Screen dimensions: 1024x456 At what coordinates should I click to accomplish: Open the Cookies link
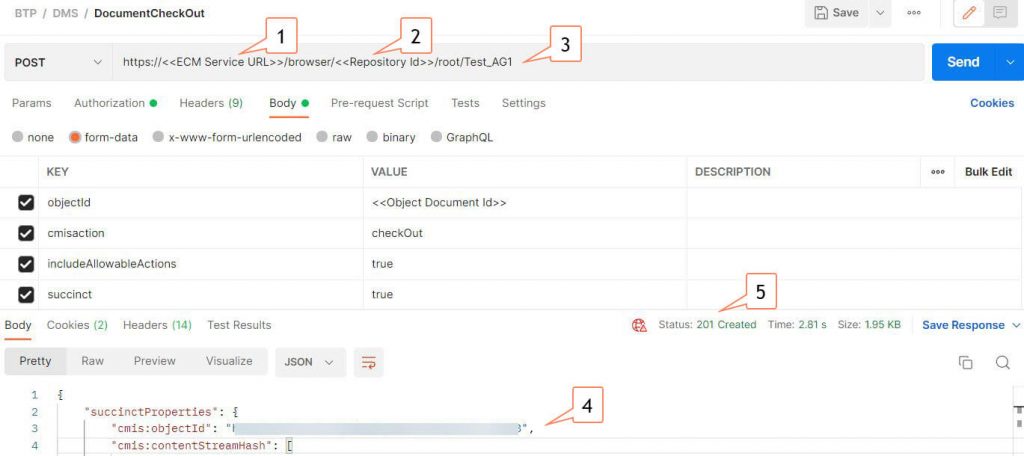(x=991, y=103)
